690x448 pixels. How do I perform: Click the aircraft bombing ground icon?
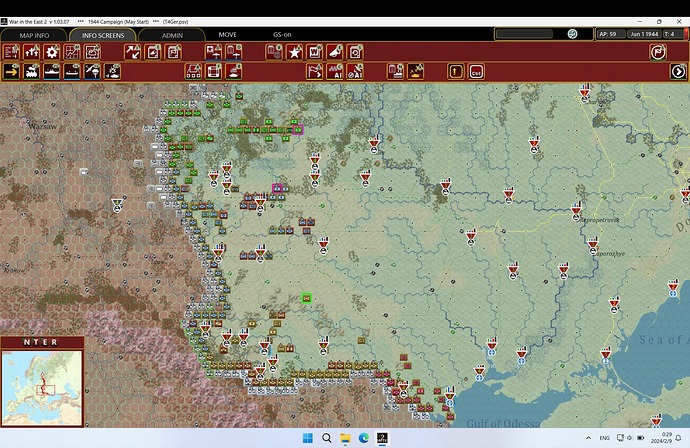[x=415, y=71]
